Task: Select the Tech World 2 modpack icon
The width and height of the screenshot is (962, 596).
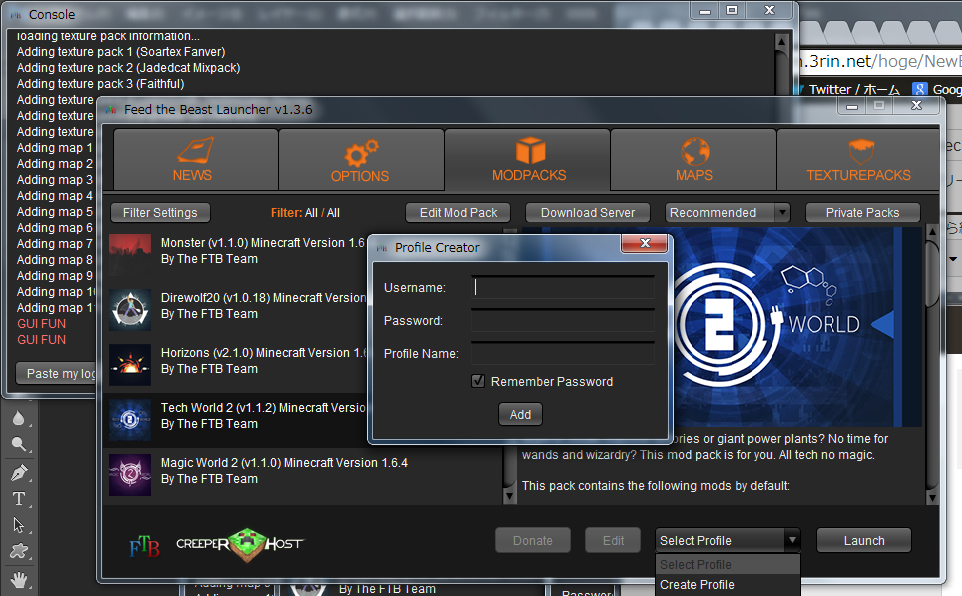Action: coord(130,420)
